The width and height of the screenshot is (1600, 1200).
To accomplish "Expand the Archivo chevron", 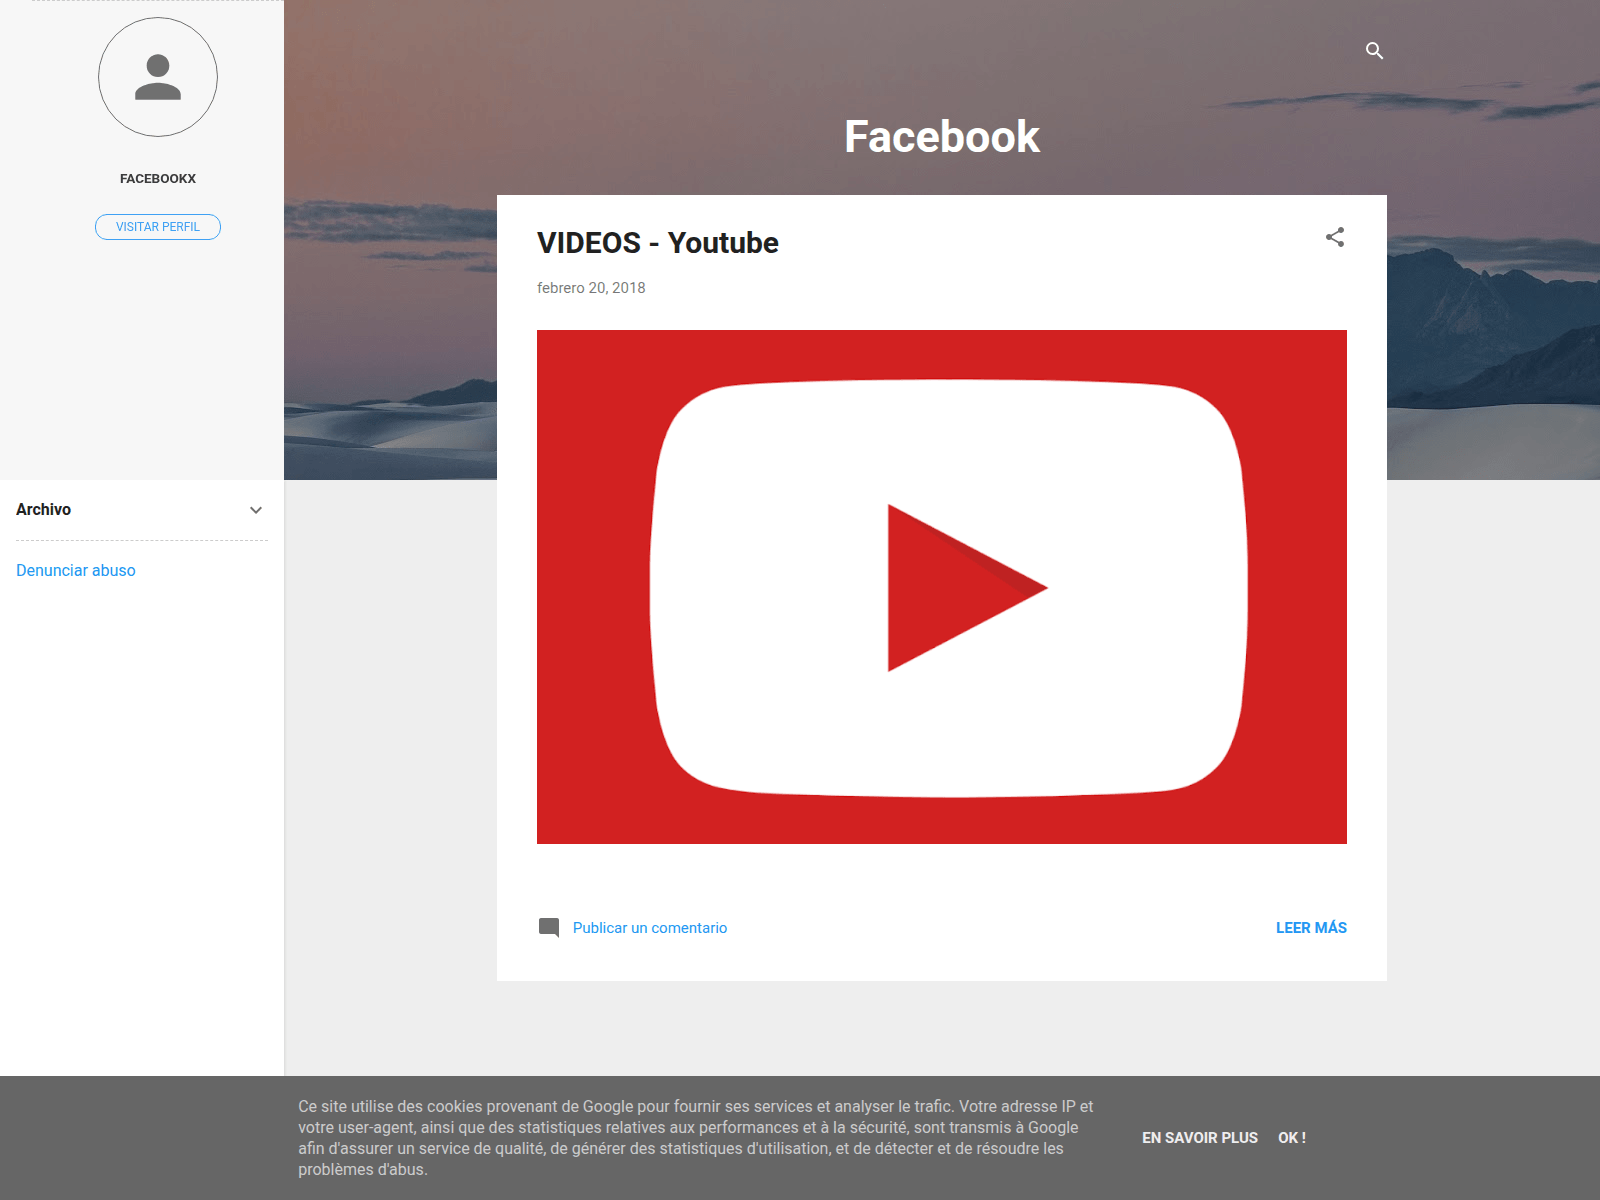I will tap(256, 510).
